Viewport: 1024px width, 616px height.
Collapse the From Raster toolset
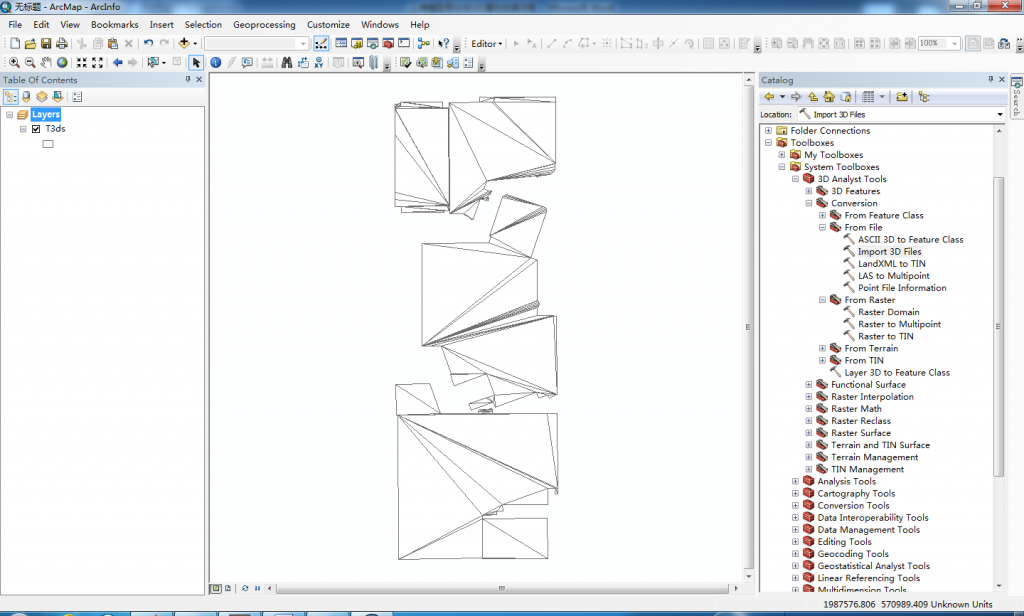pos(823,300)
